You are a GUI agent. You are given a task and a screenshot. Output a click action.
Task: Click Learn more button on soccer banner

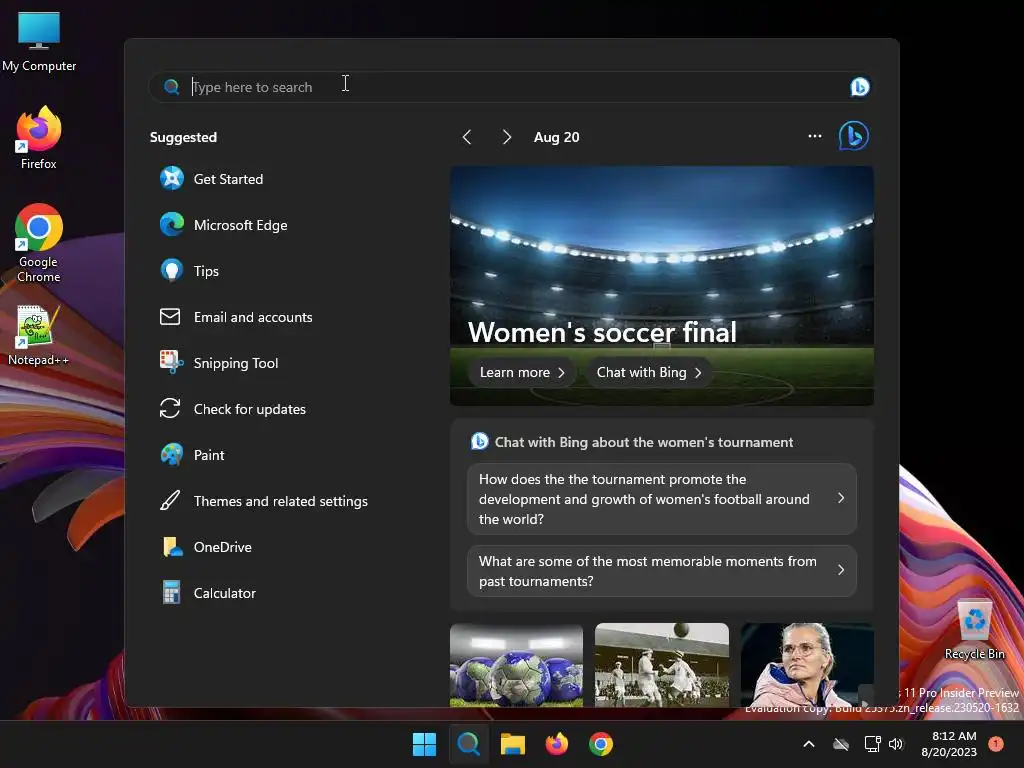coord(522,372)
